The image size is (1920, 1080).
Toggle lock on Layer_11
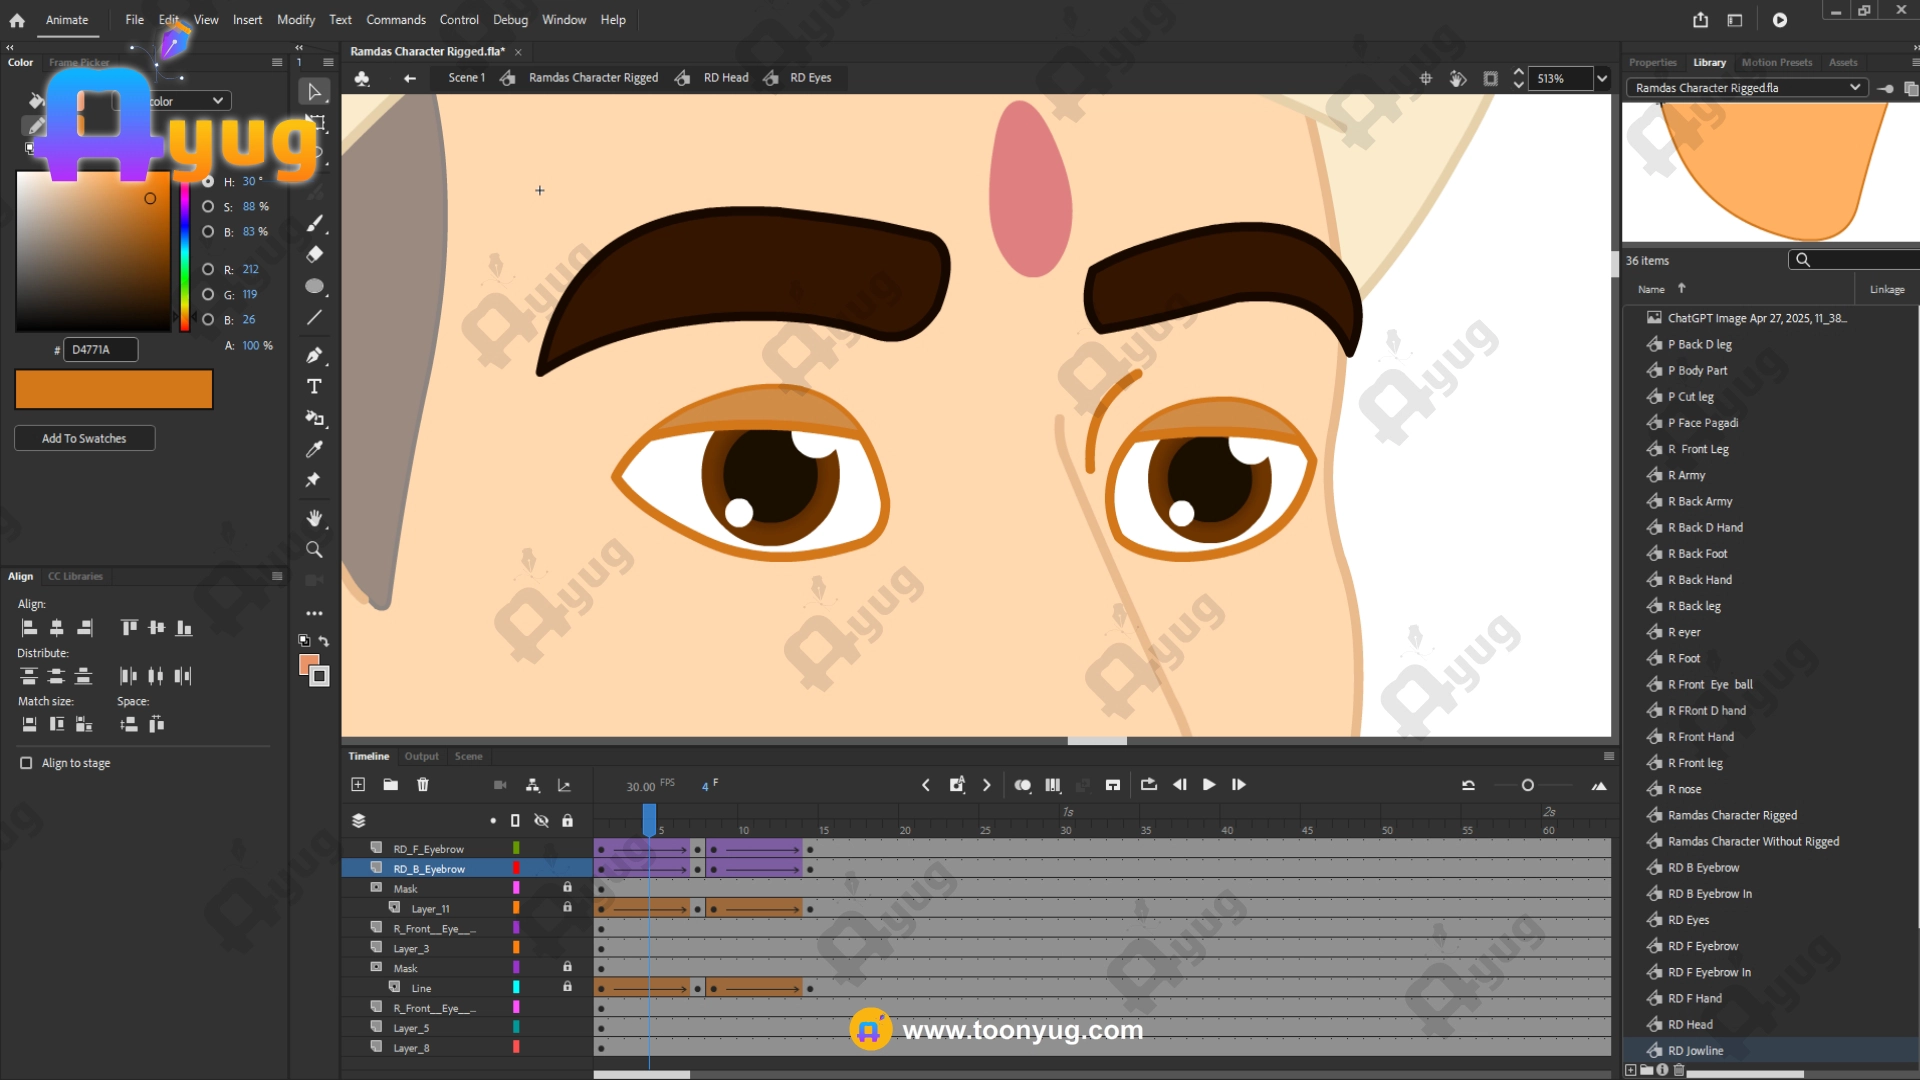click(567, 908)
